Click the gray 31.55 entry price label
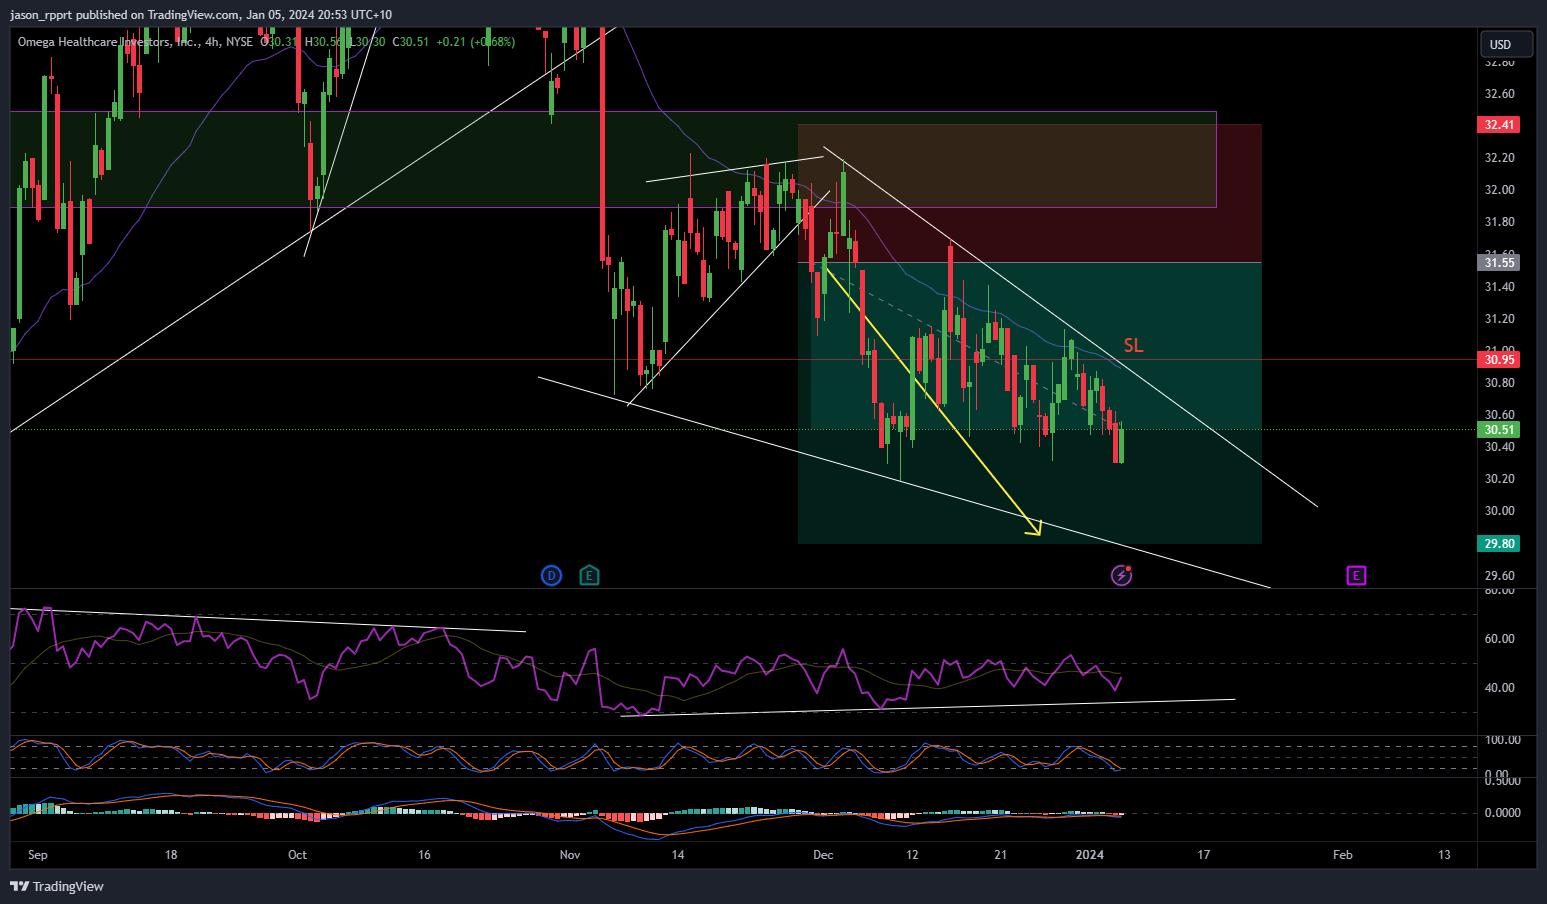1547x904 pixels. coord(1499,263)
